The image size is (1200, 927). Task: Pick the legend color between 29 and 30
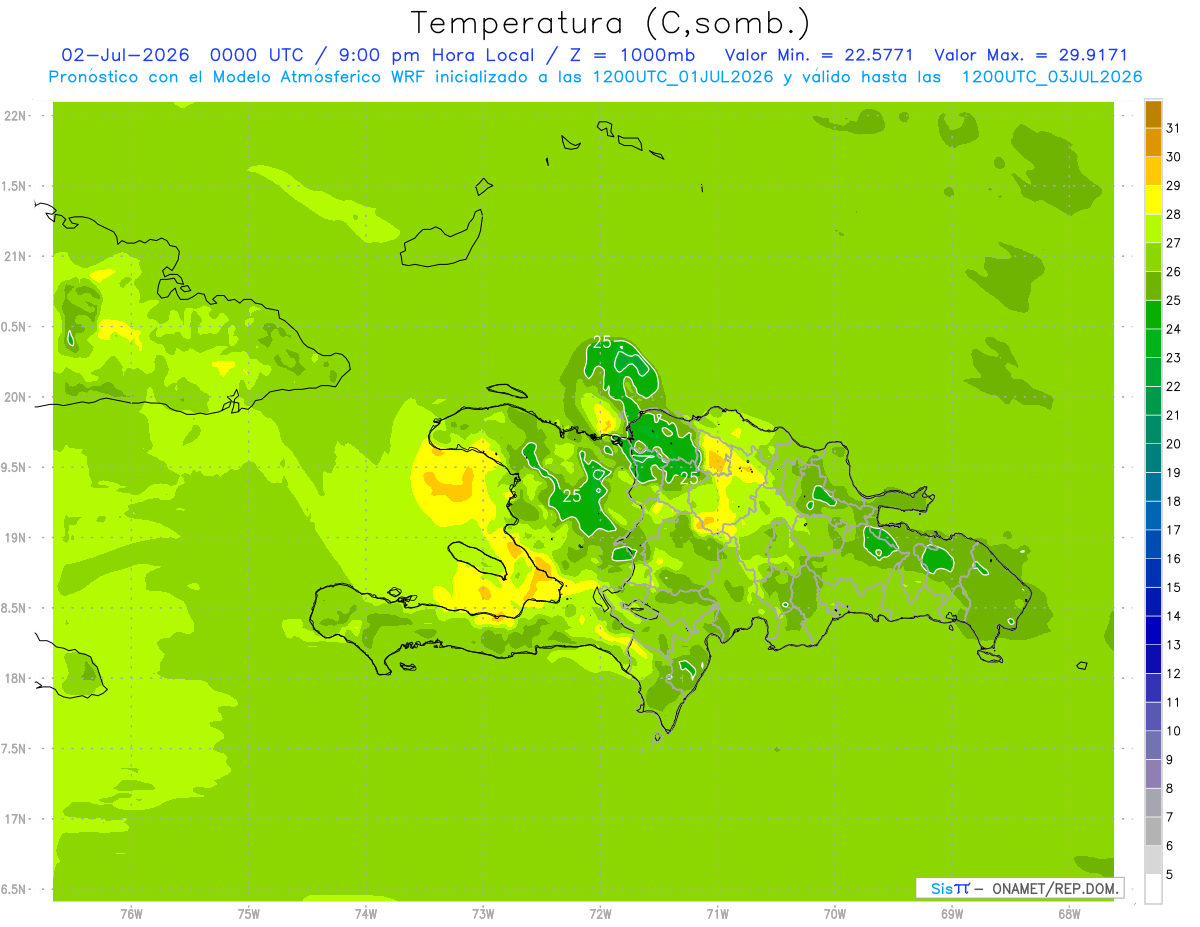coord(1153,171)
